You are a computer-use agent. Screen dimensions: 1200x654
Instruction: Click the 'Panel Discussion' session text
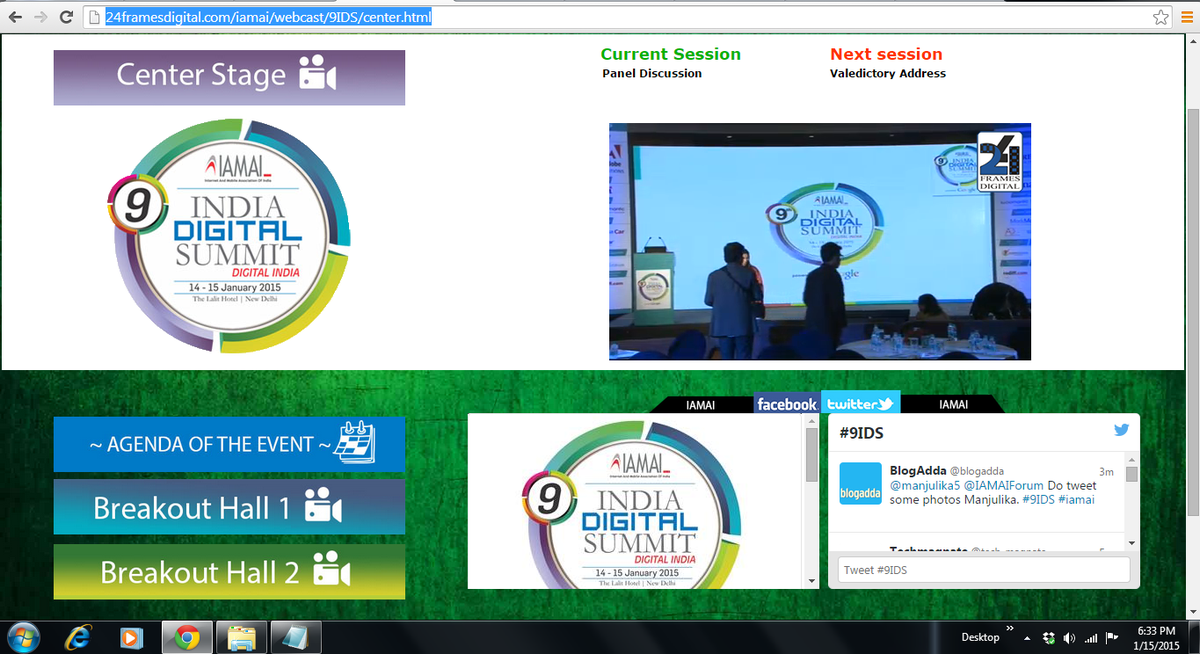click(x=652, y=74)
